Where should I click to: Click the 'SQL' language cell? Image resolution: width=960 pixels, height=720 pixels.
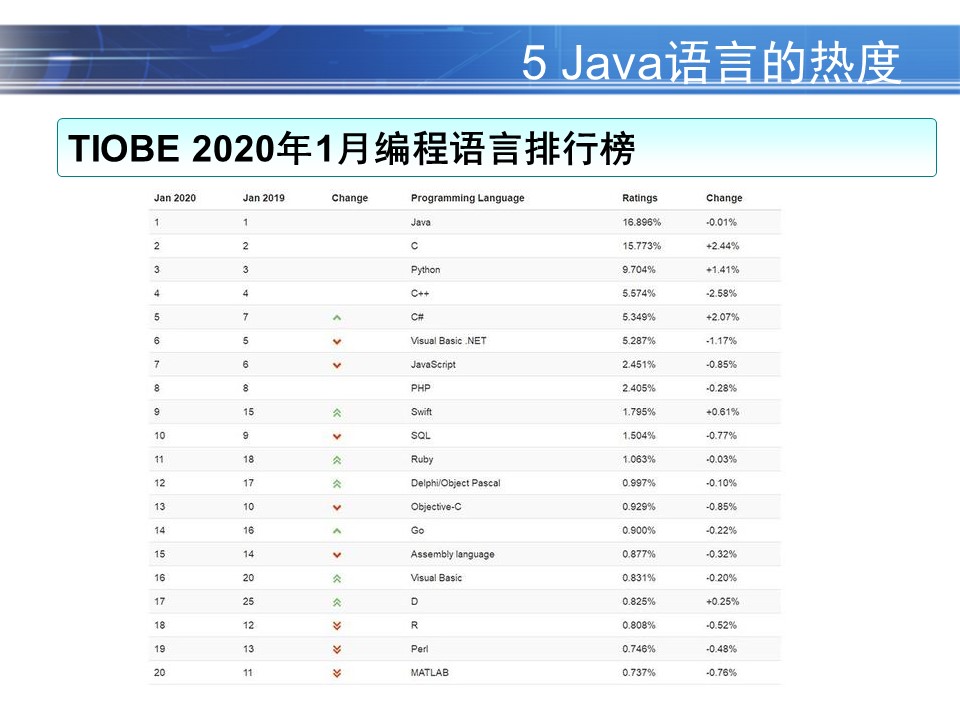[421, 435]
